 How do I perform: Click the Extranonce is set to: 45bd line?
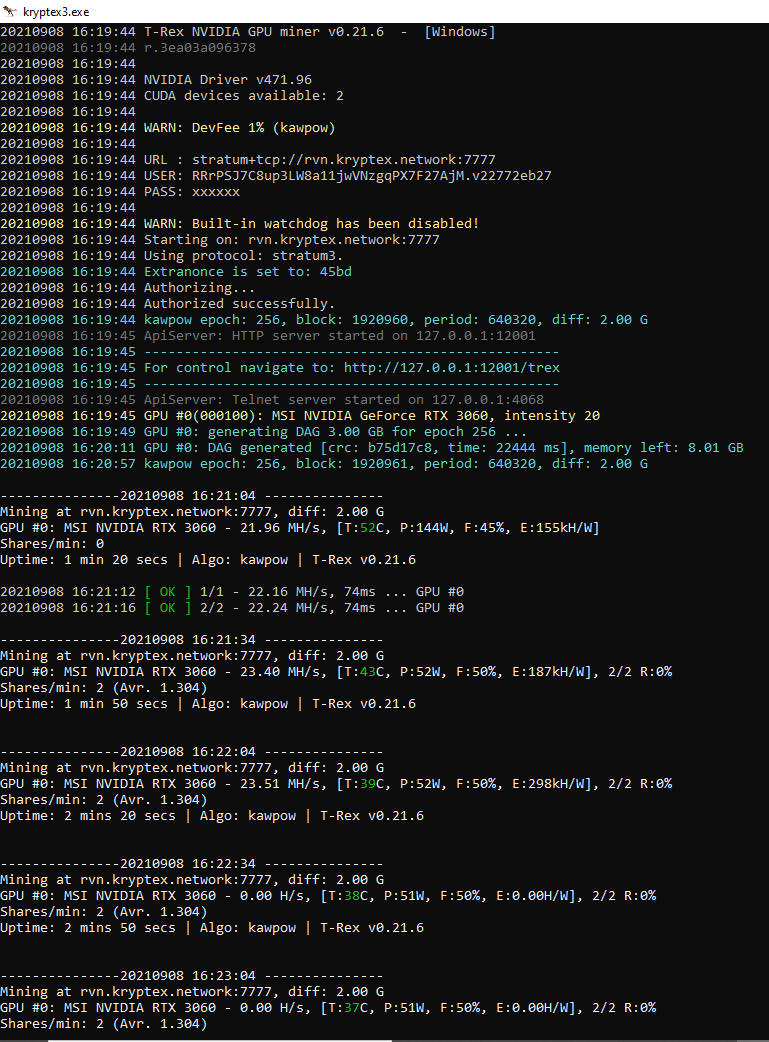[x=175, y=271]
